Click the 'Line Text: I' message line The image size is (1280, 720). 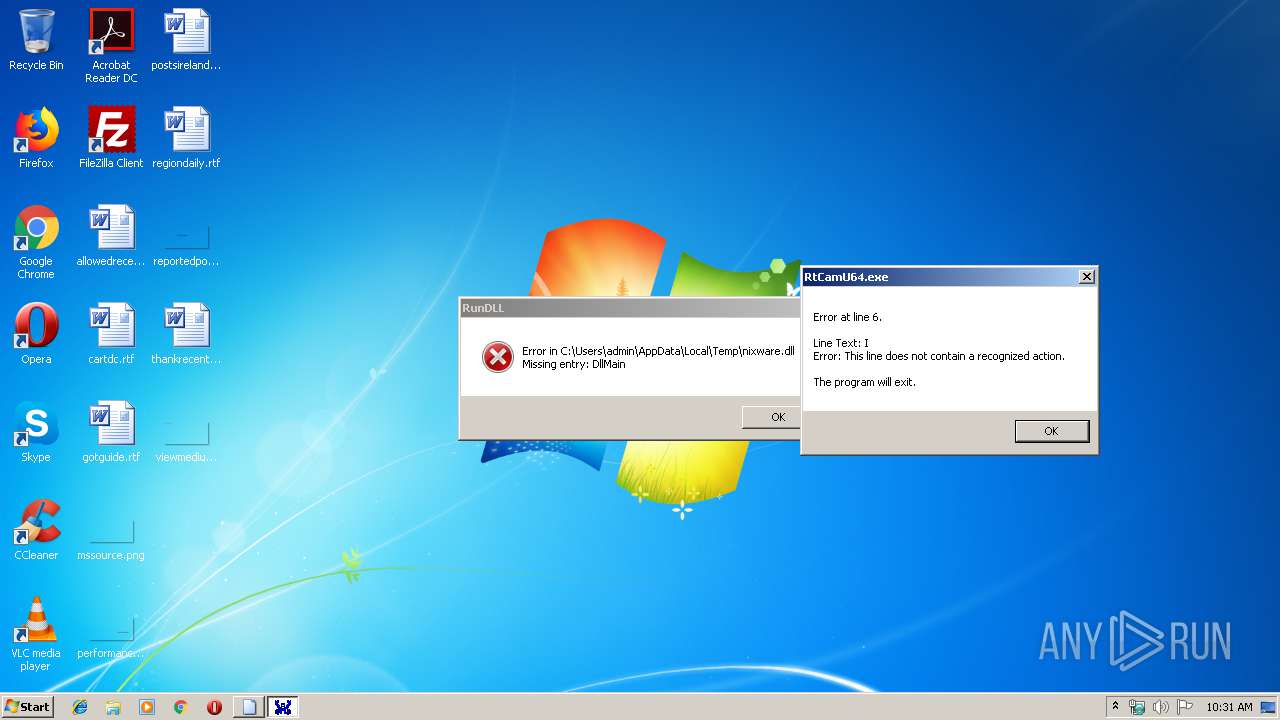point(841,343)
